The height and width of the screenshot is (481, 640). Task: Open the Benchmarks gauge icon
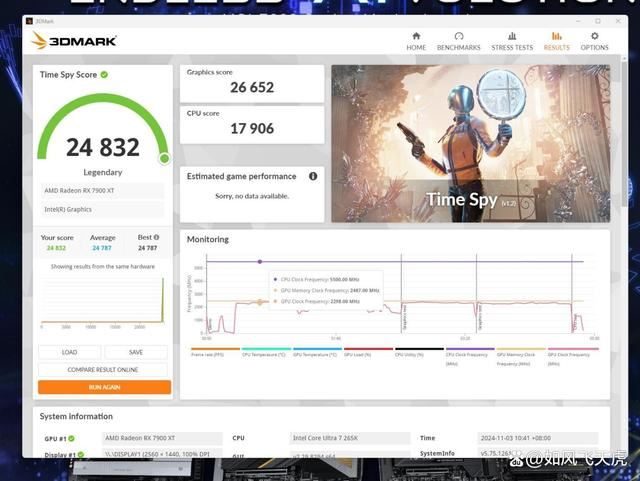459,36
